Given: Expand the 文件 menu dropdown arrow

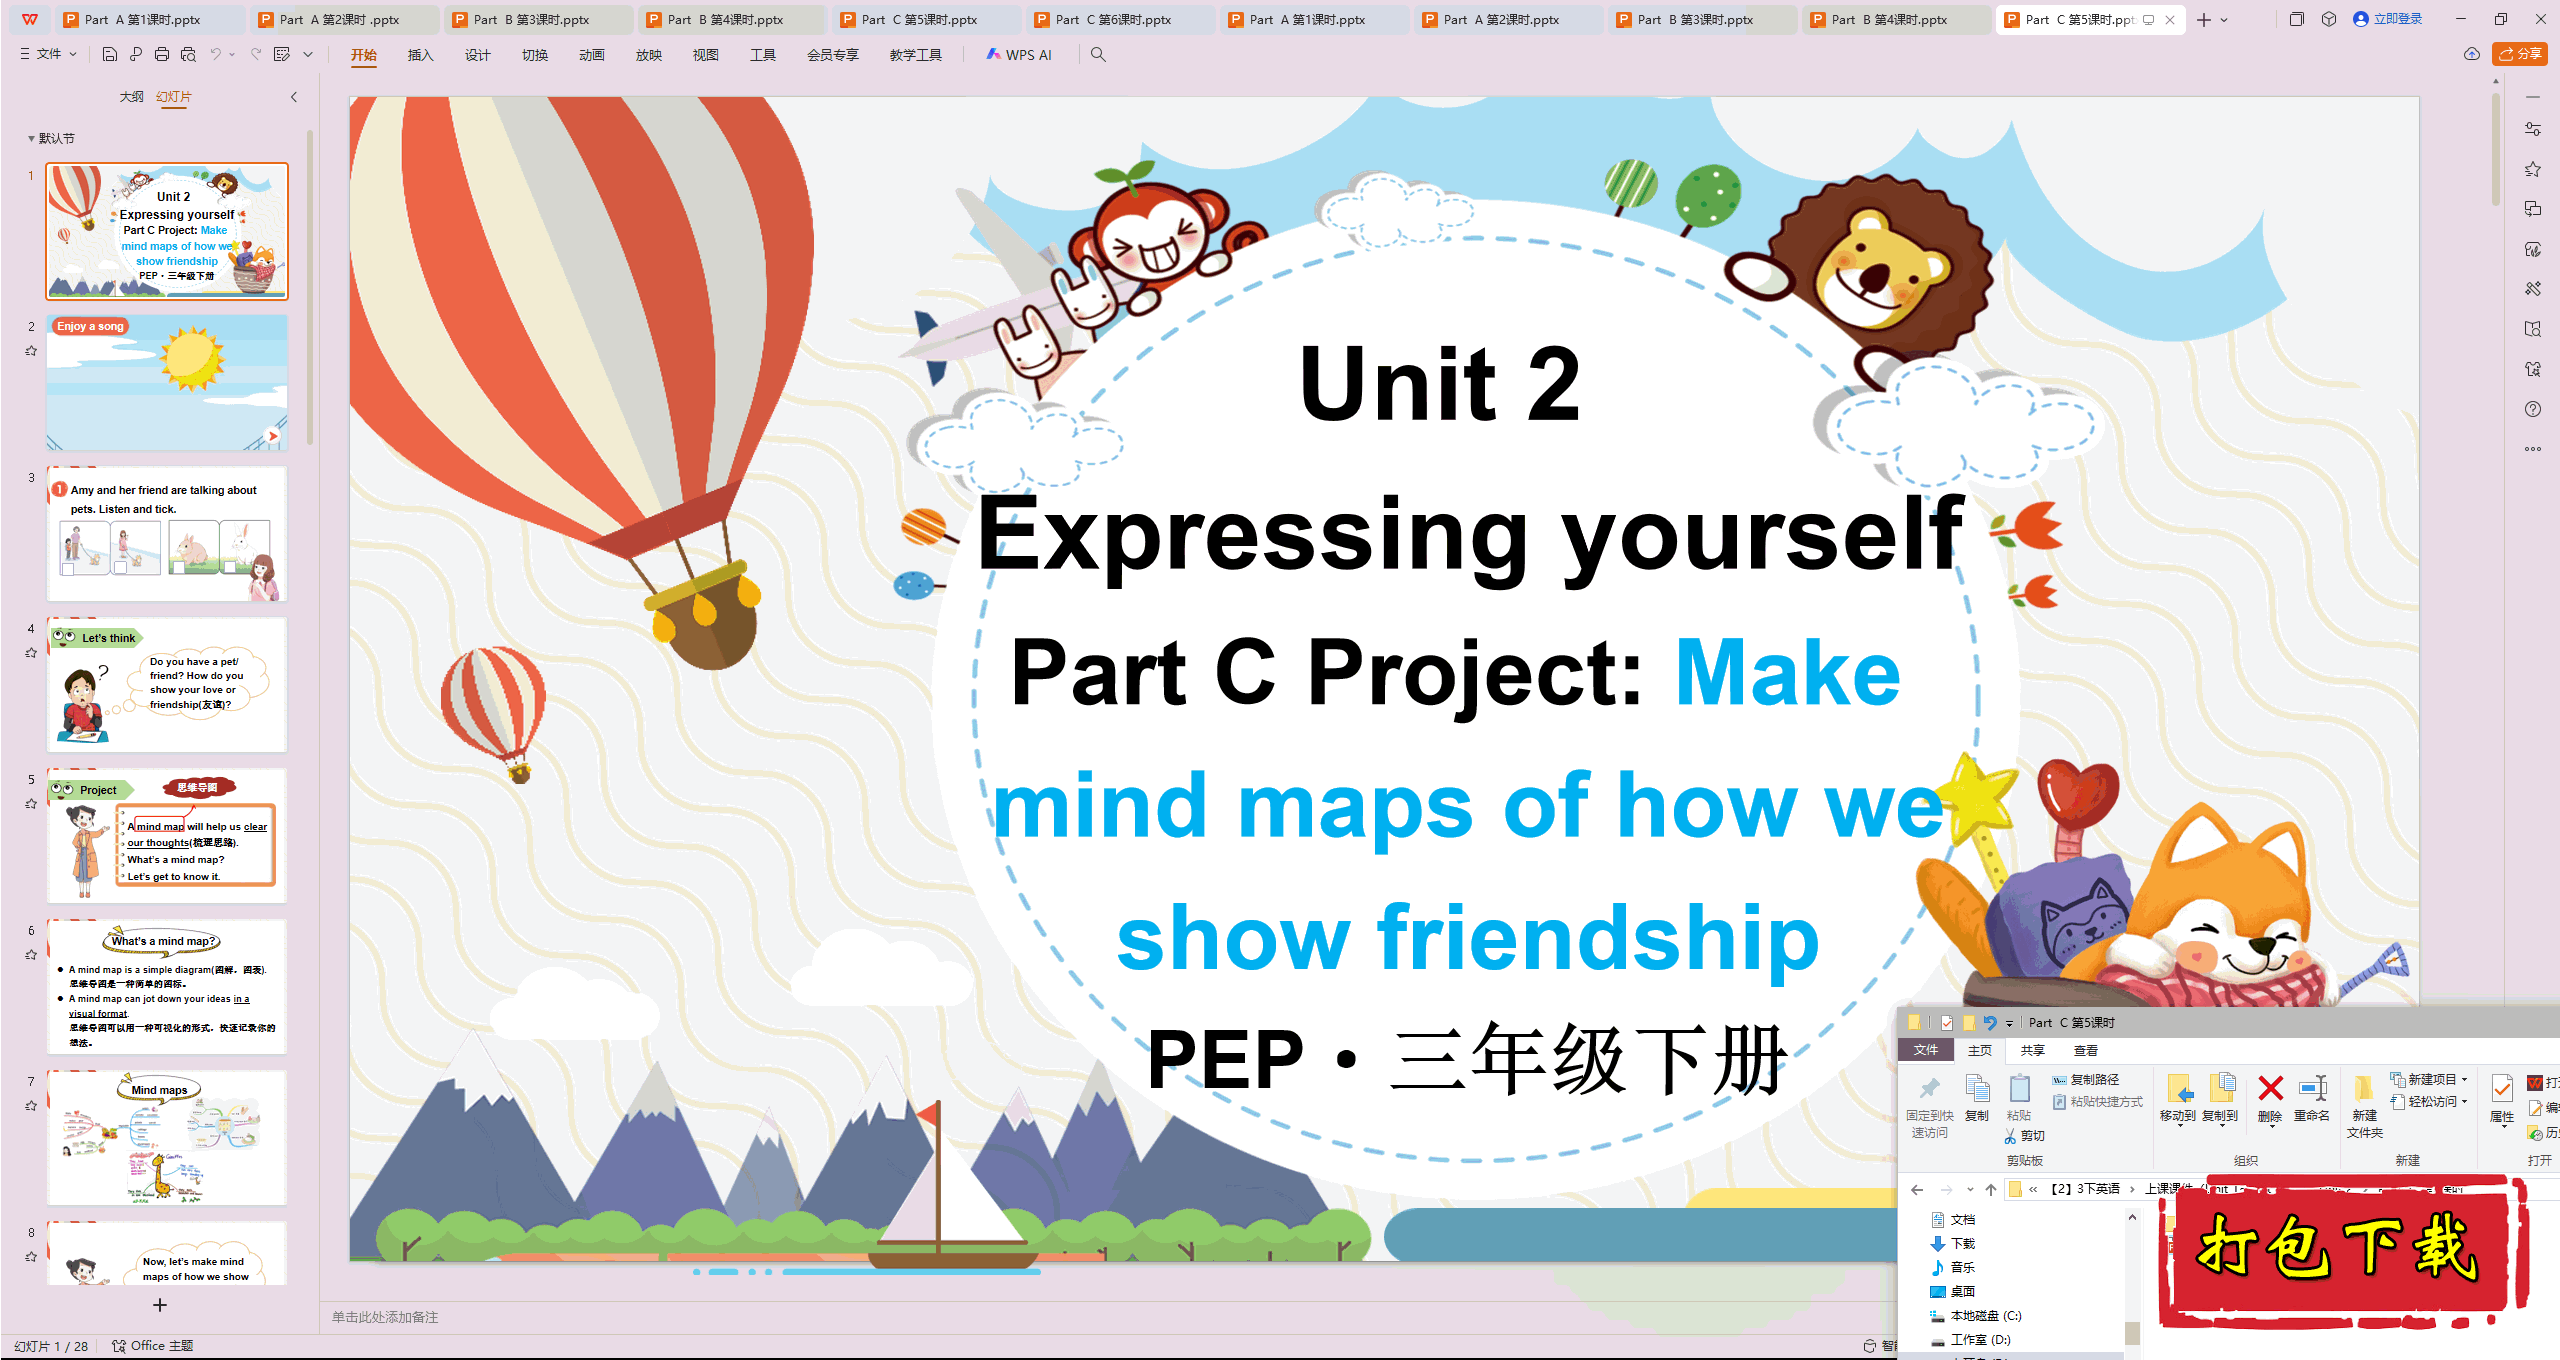Looking at the screenshot, I should point(73,55).
